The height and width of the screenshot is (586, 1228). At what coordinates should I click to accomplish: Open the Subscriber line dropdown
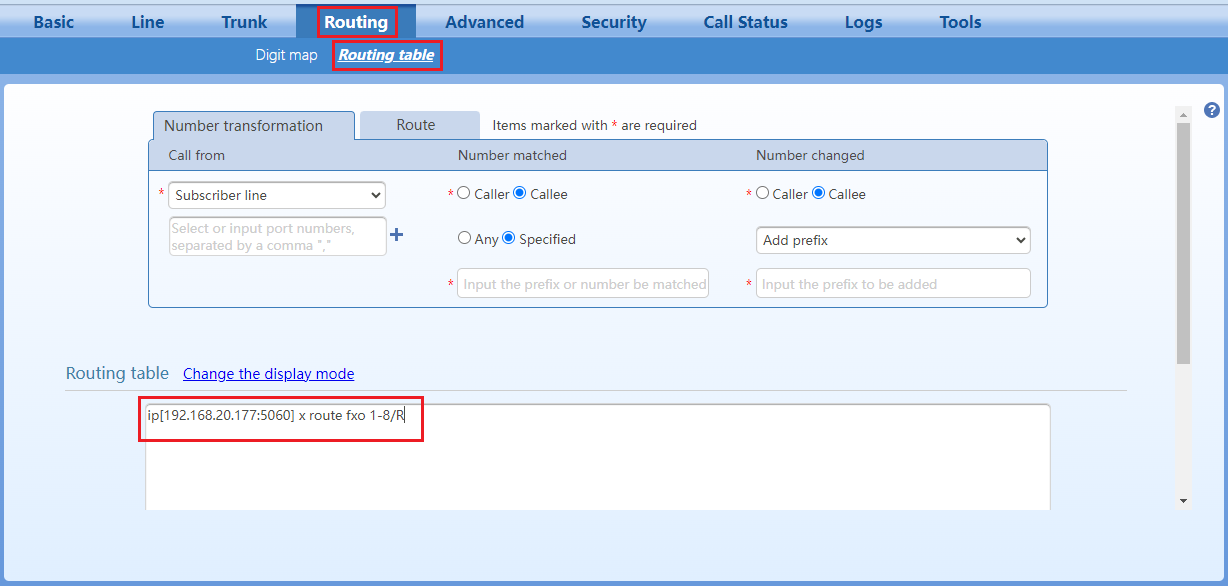point(277,195)
